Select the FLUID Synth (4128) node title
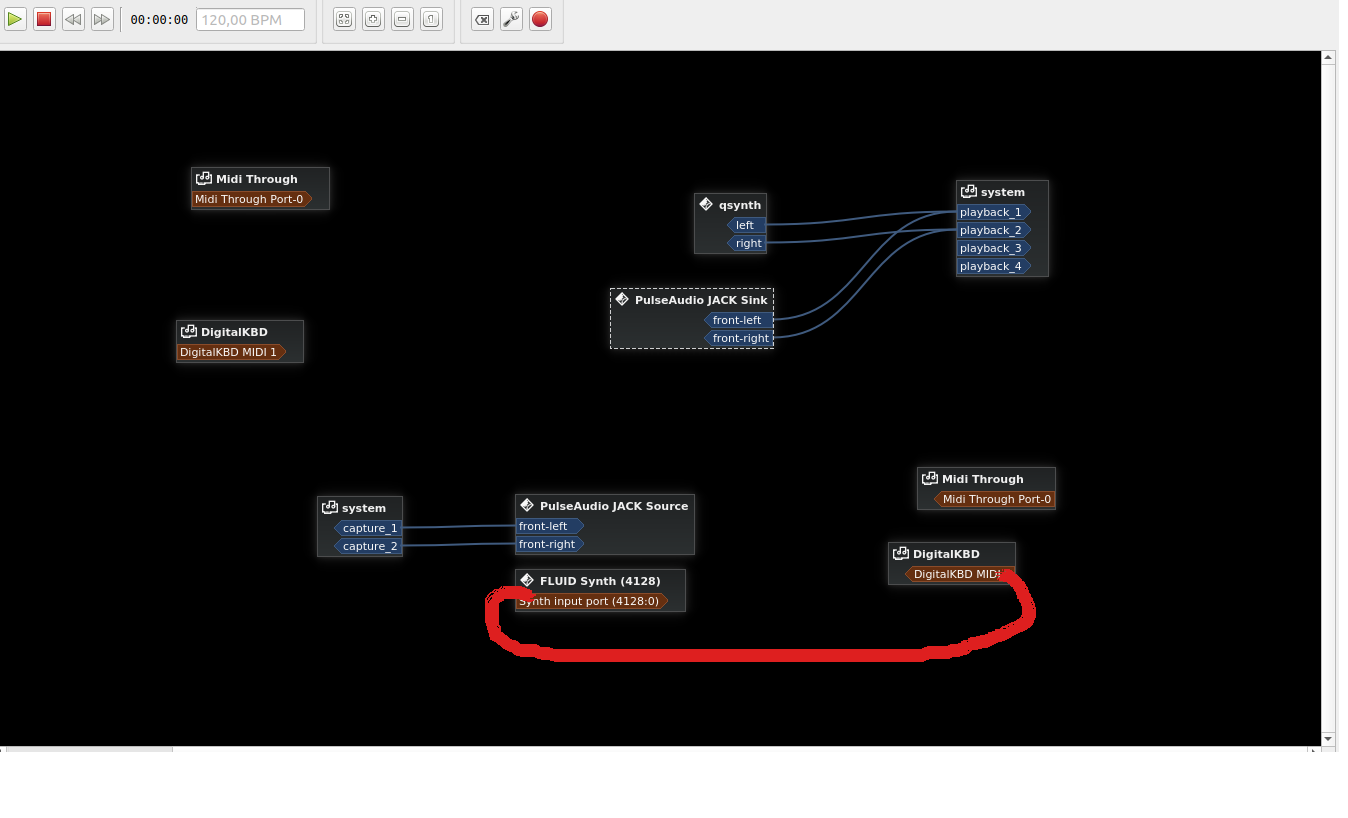1348x818 pixels. [600, 581]
